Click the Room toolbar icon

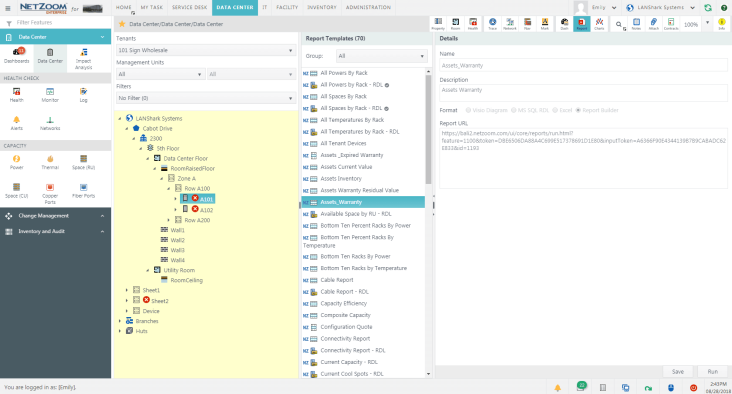pyautogui.click(x=455, y=24)
